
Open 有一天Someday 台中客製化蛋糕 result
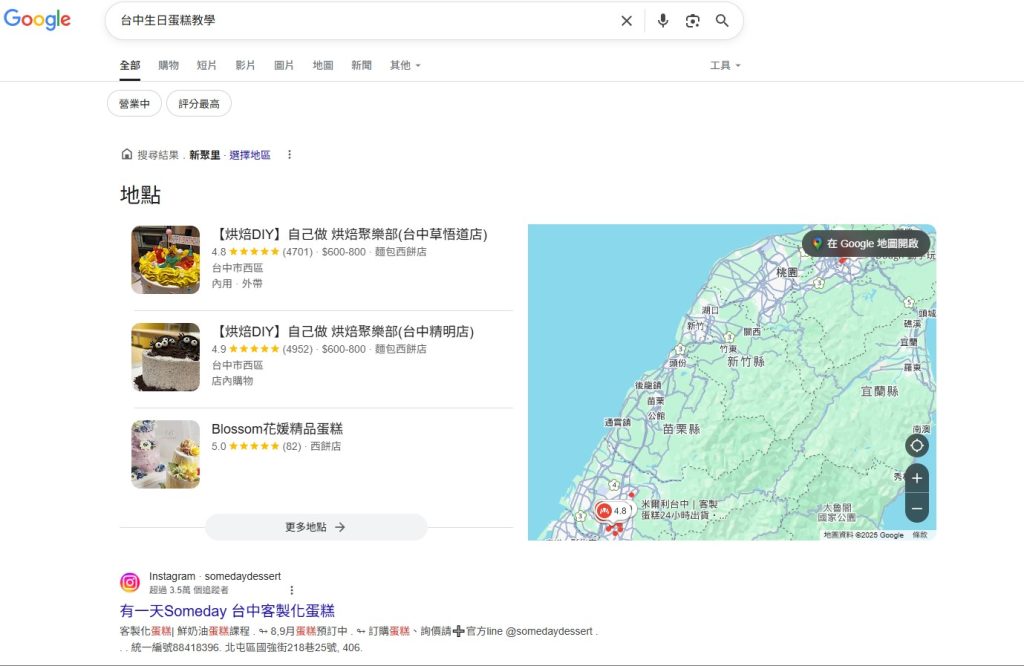[x=227, y=611]
